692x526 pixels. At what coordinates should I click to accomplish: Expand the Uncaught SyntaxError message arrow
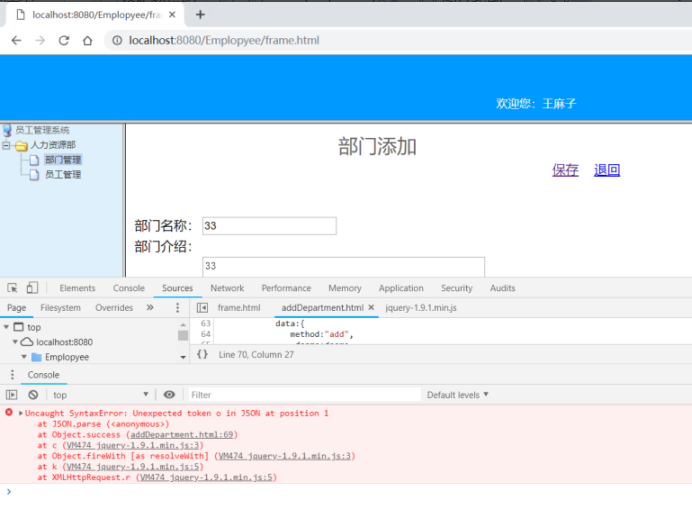(x=20, y=413)
